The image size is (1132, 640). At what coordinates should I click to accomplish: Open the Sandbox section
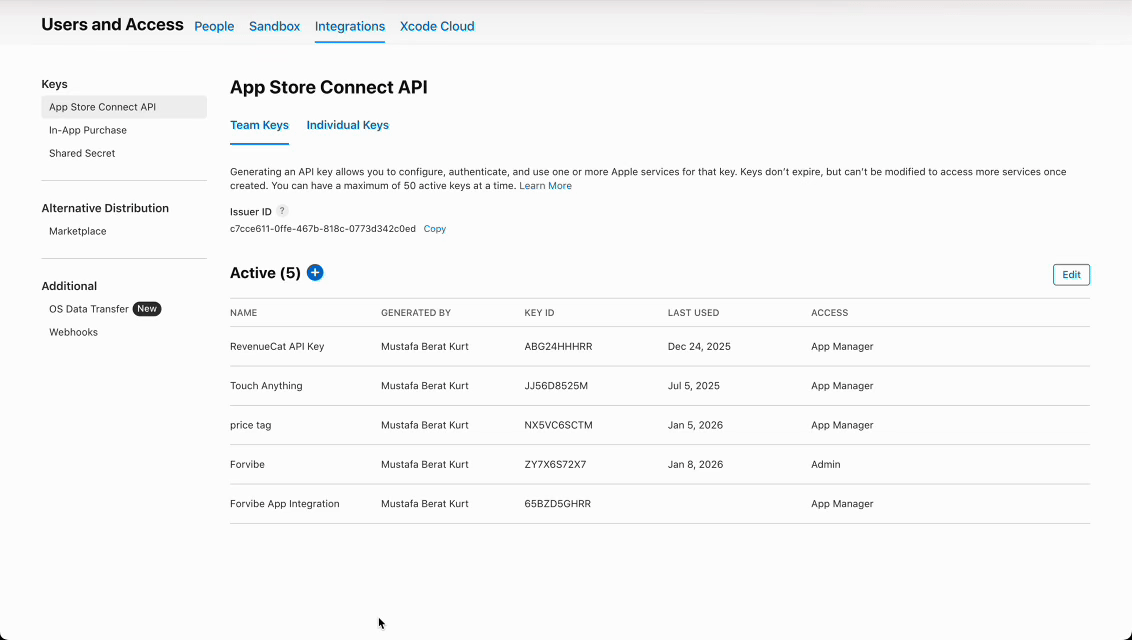pos(274,26)
